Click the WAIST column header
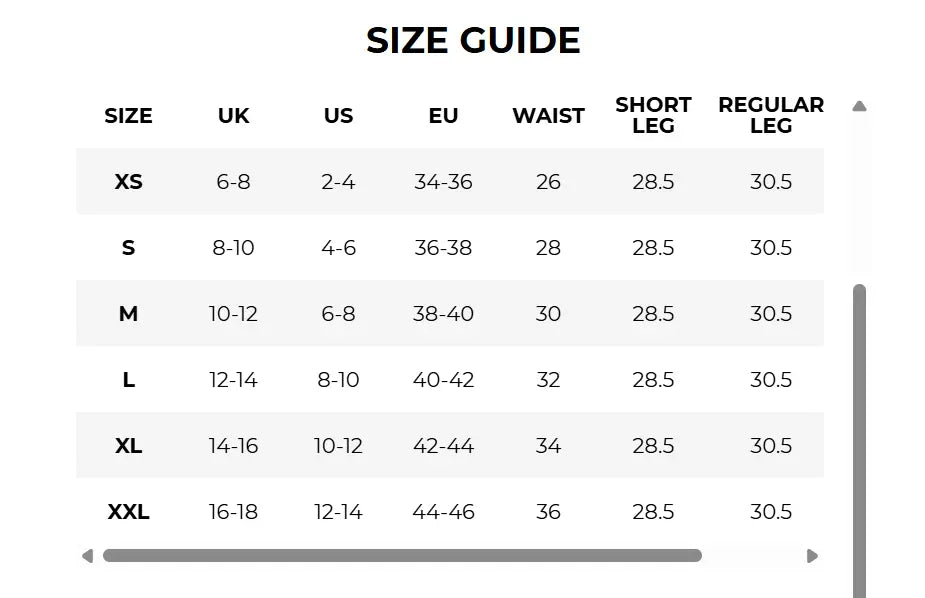This screenshot has width=925, height=598. tap(548, 116)
